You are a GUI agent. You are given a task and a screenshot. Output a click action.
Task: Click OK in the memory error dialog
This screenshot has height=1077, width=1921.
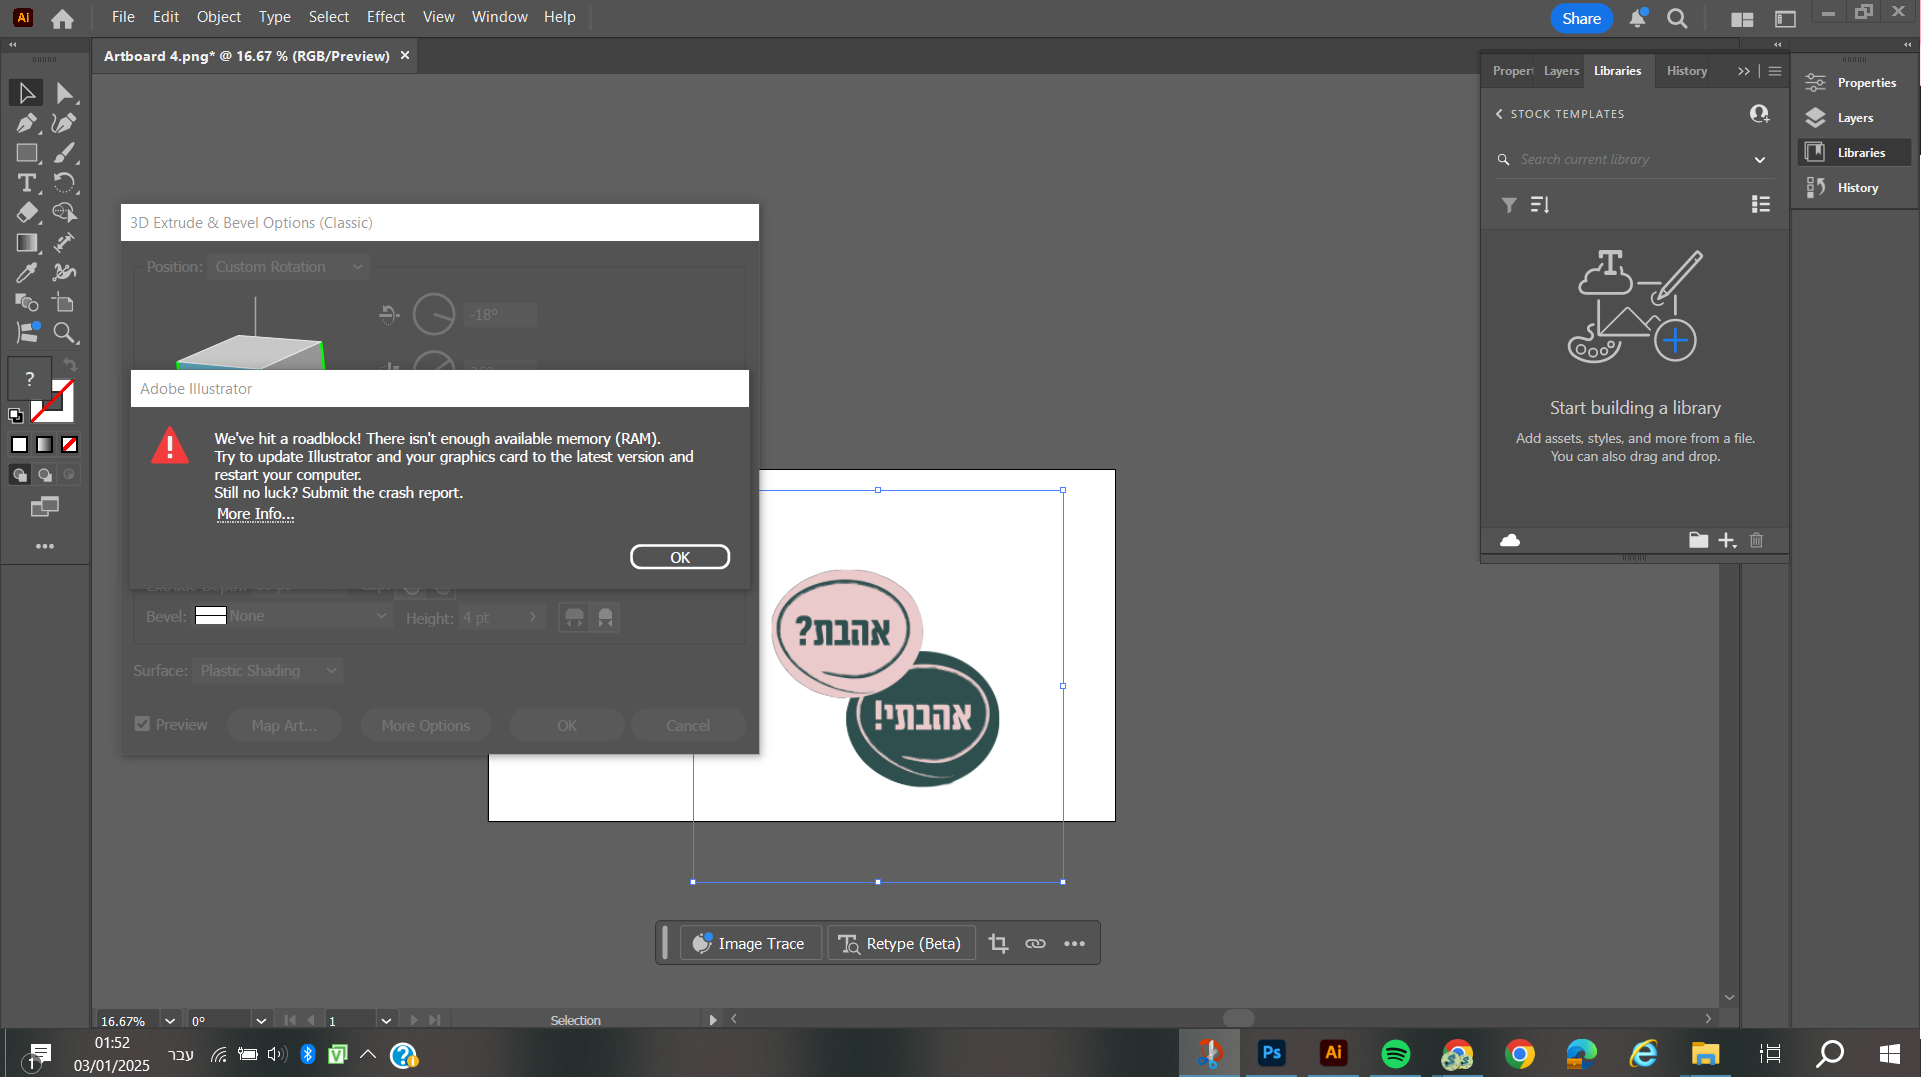click(680, 557)
